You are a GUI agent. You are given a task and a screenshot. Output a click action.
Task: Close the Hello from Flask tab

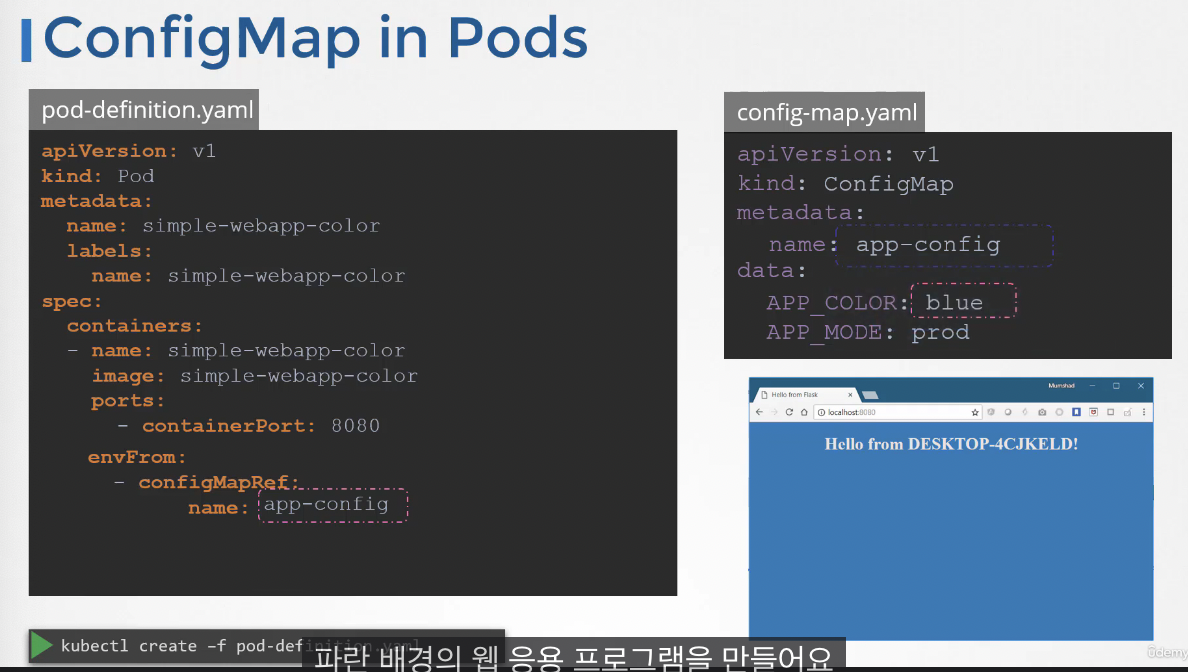850,395
